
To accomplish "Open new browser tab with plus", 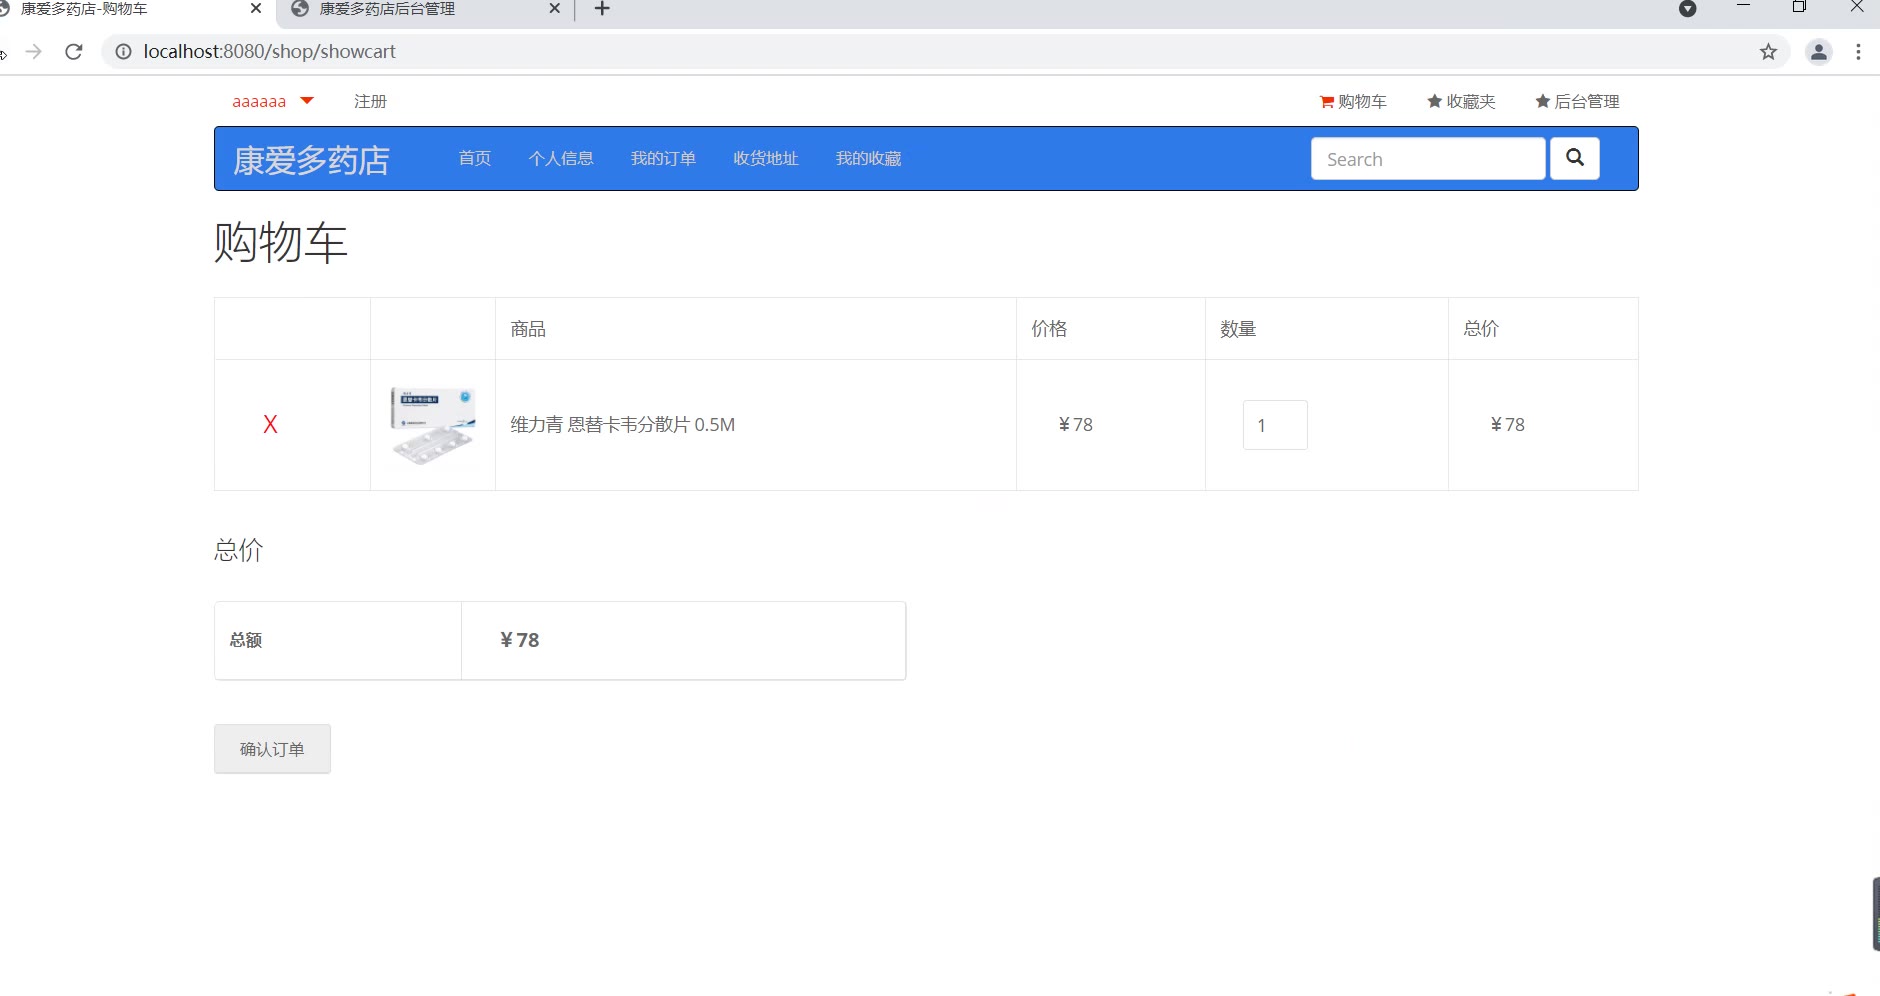I will 602,9.
